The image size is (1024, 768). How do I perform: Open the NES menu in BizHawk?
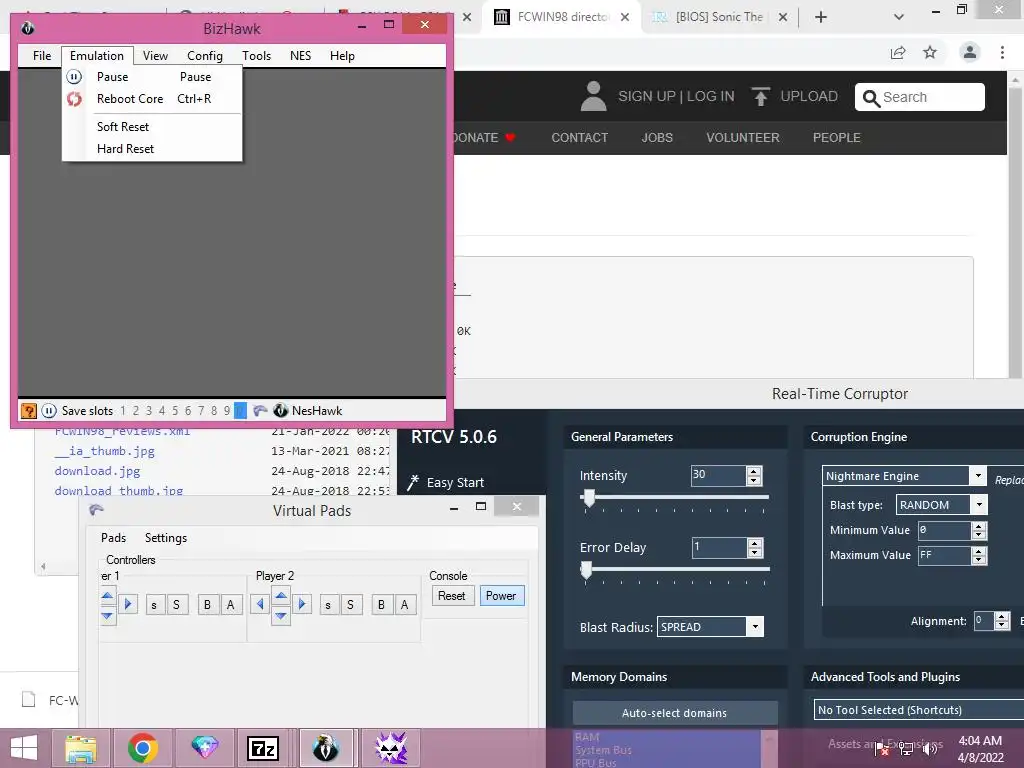coord(300,56)
